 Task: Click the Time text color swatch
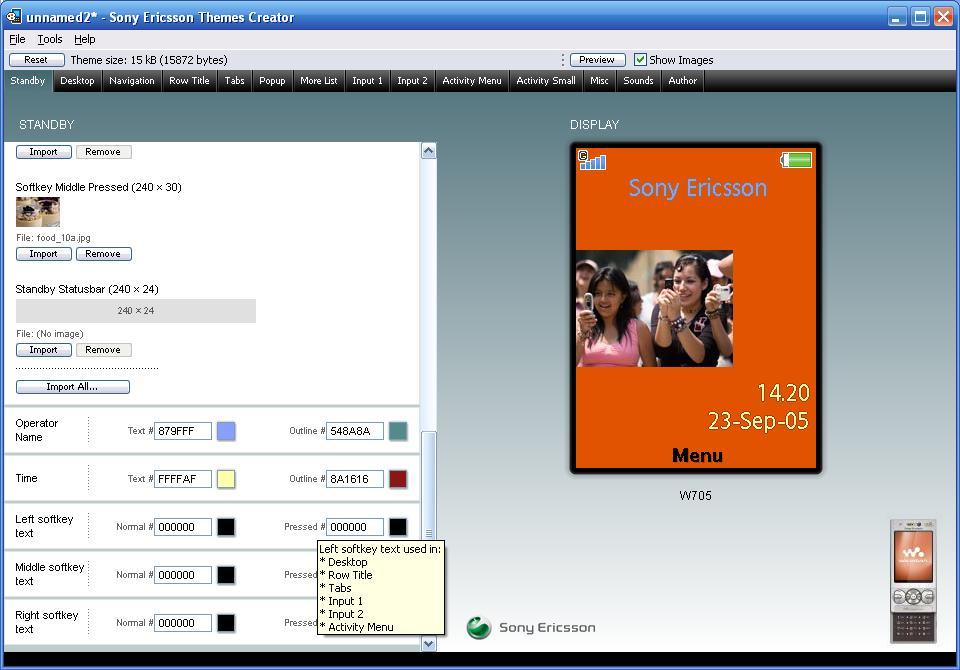tap(226, 479)
